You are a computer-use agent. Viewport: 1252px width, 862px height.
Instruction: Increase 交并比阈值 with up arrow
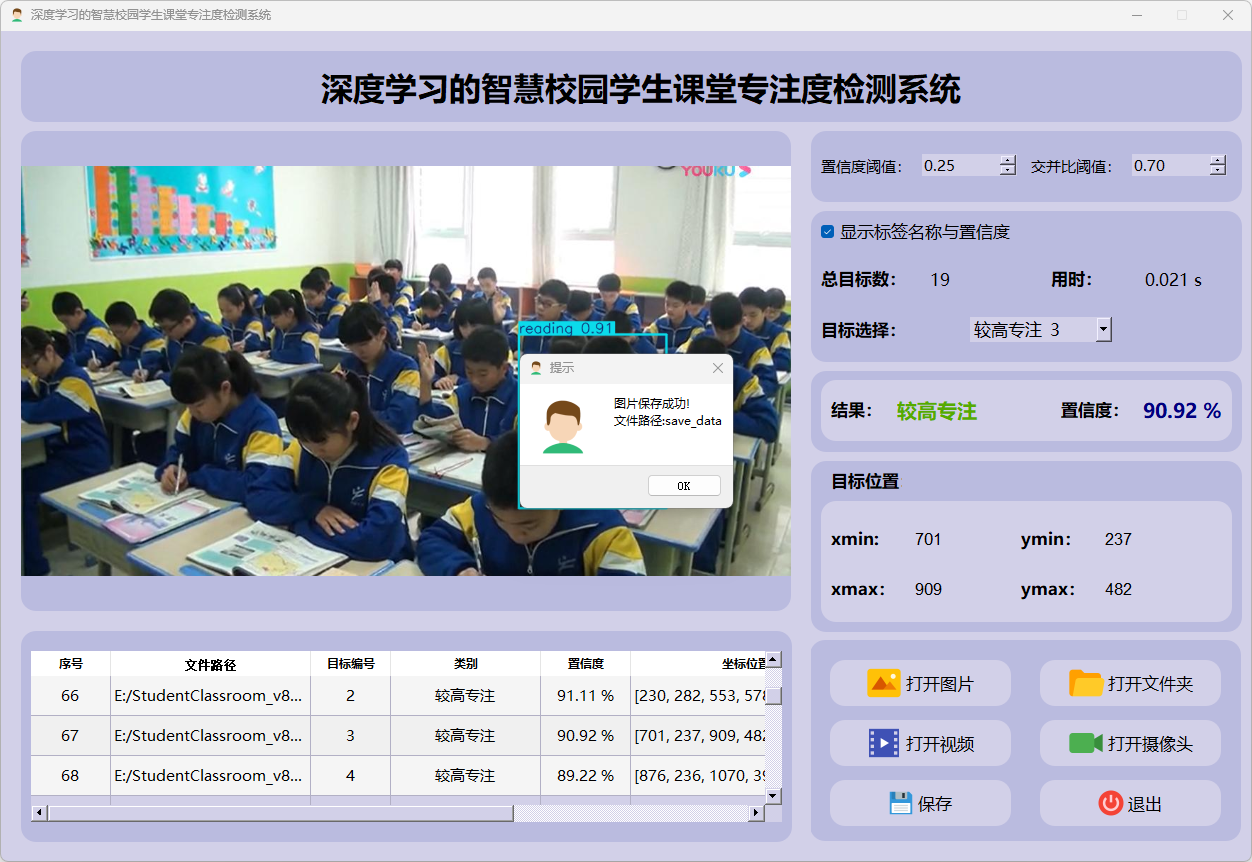pyautogui.click(x=1217, y=160)
